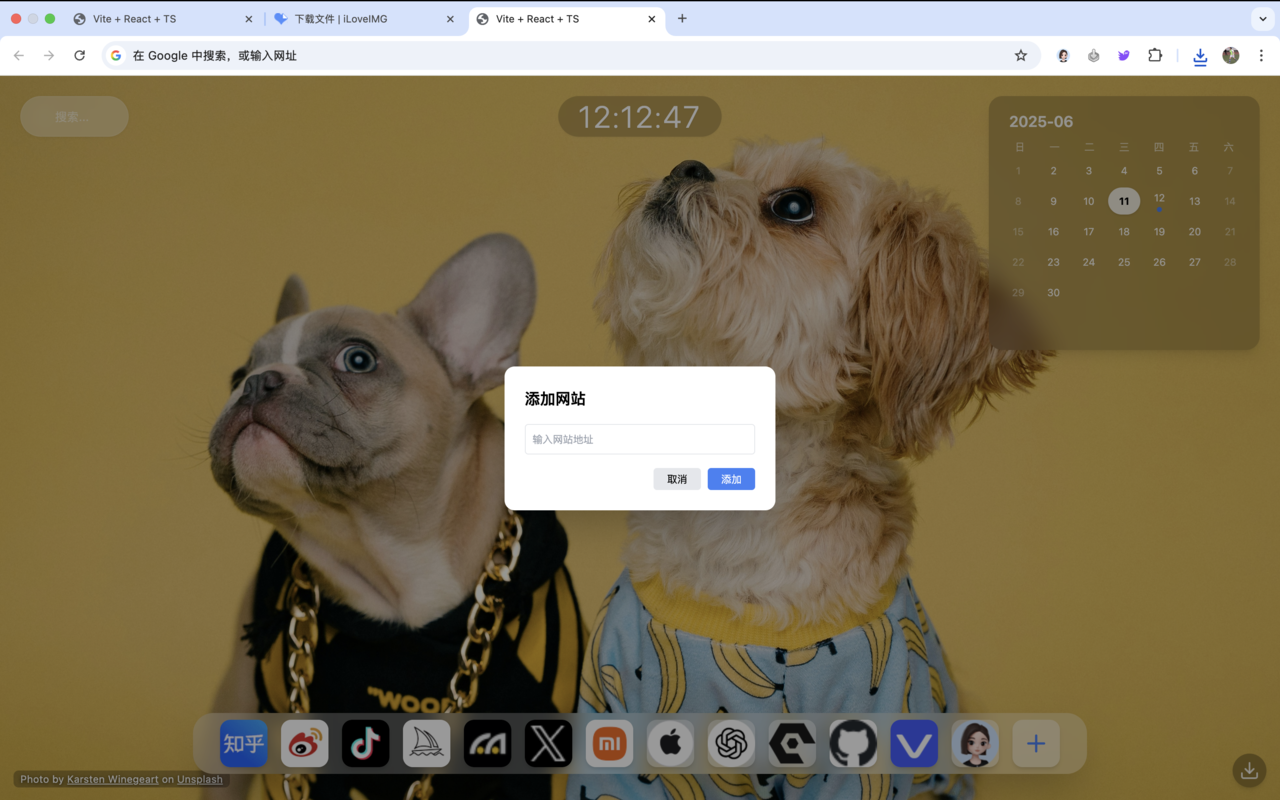Open the Apple shortcut in the dock

[x=671, y=743]
